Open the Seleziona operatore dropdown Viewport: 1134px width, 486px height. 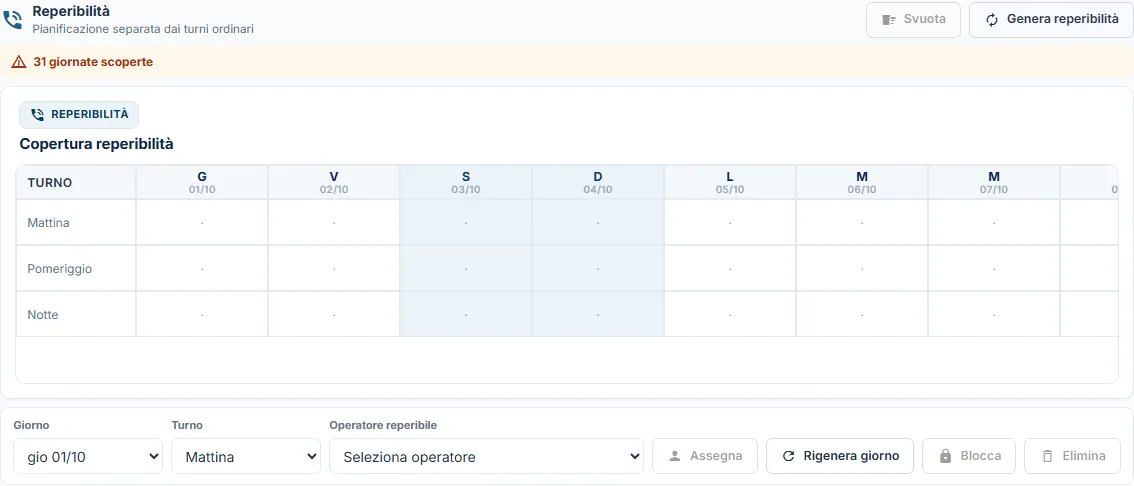pyautogui.click(x=486, y=456)
